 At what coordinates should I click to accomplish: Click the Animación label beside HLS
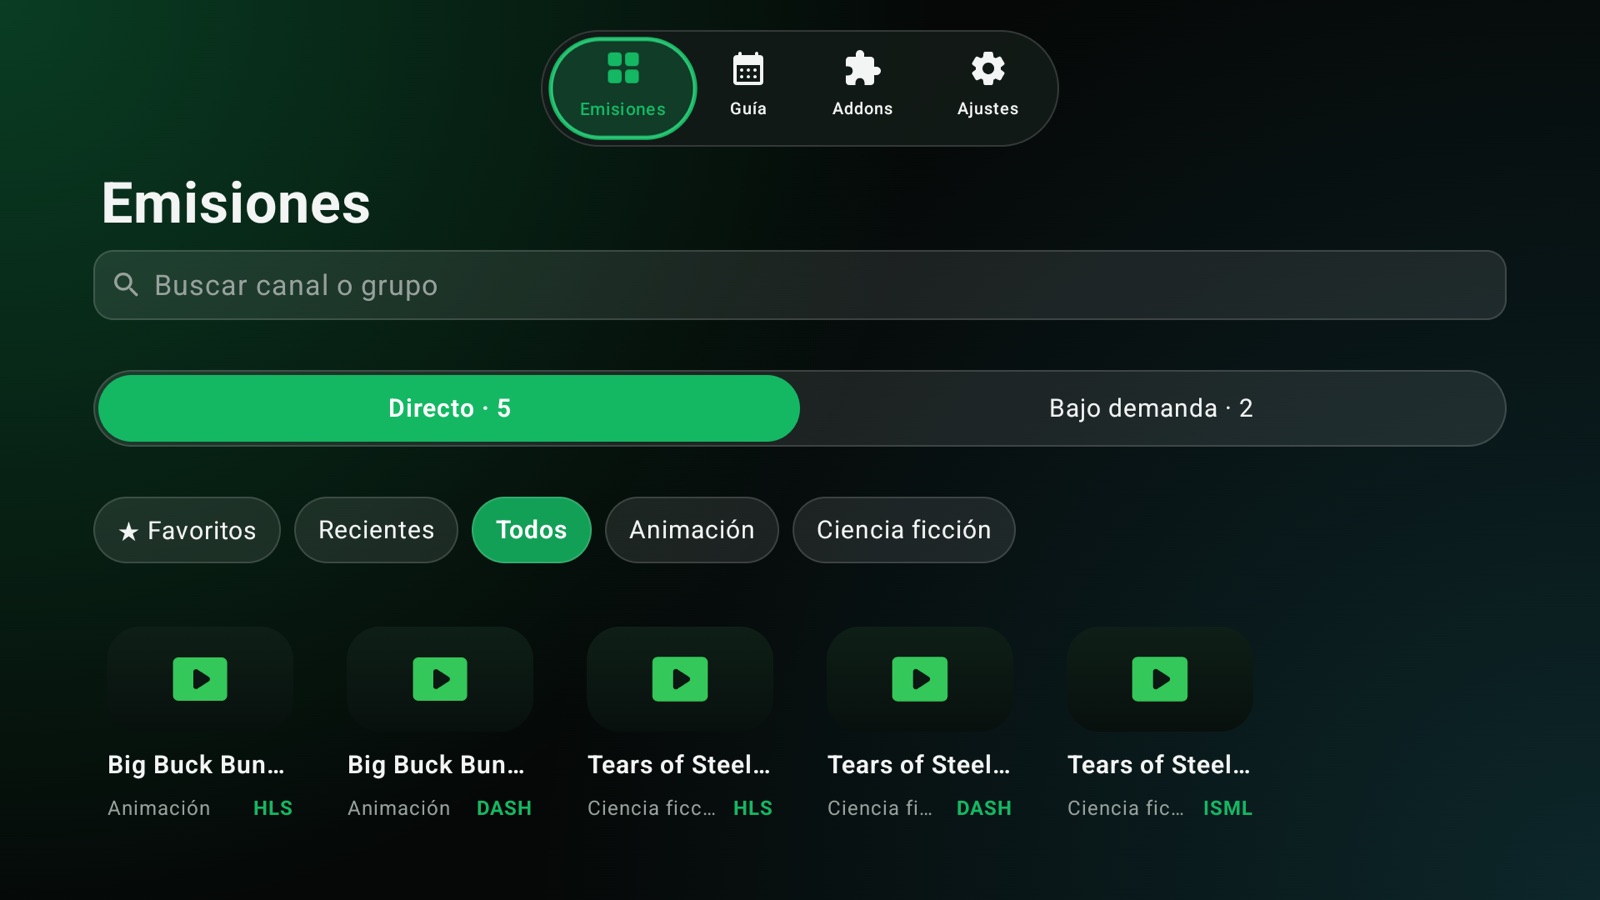(159, 808)
